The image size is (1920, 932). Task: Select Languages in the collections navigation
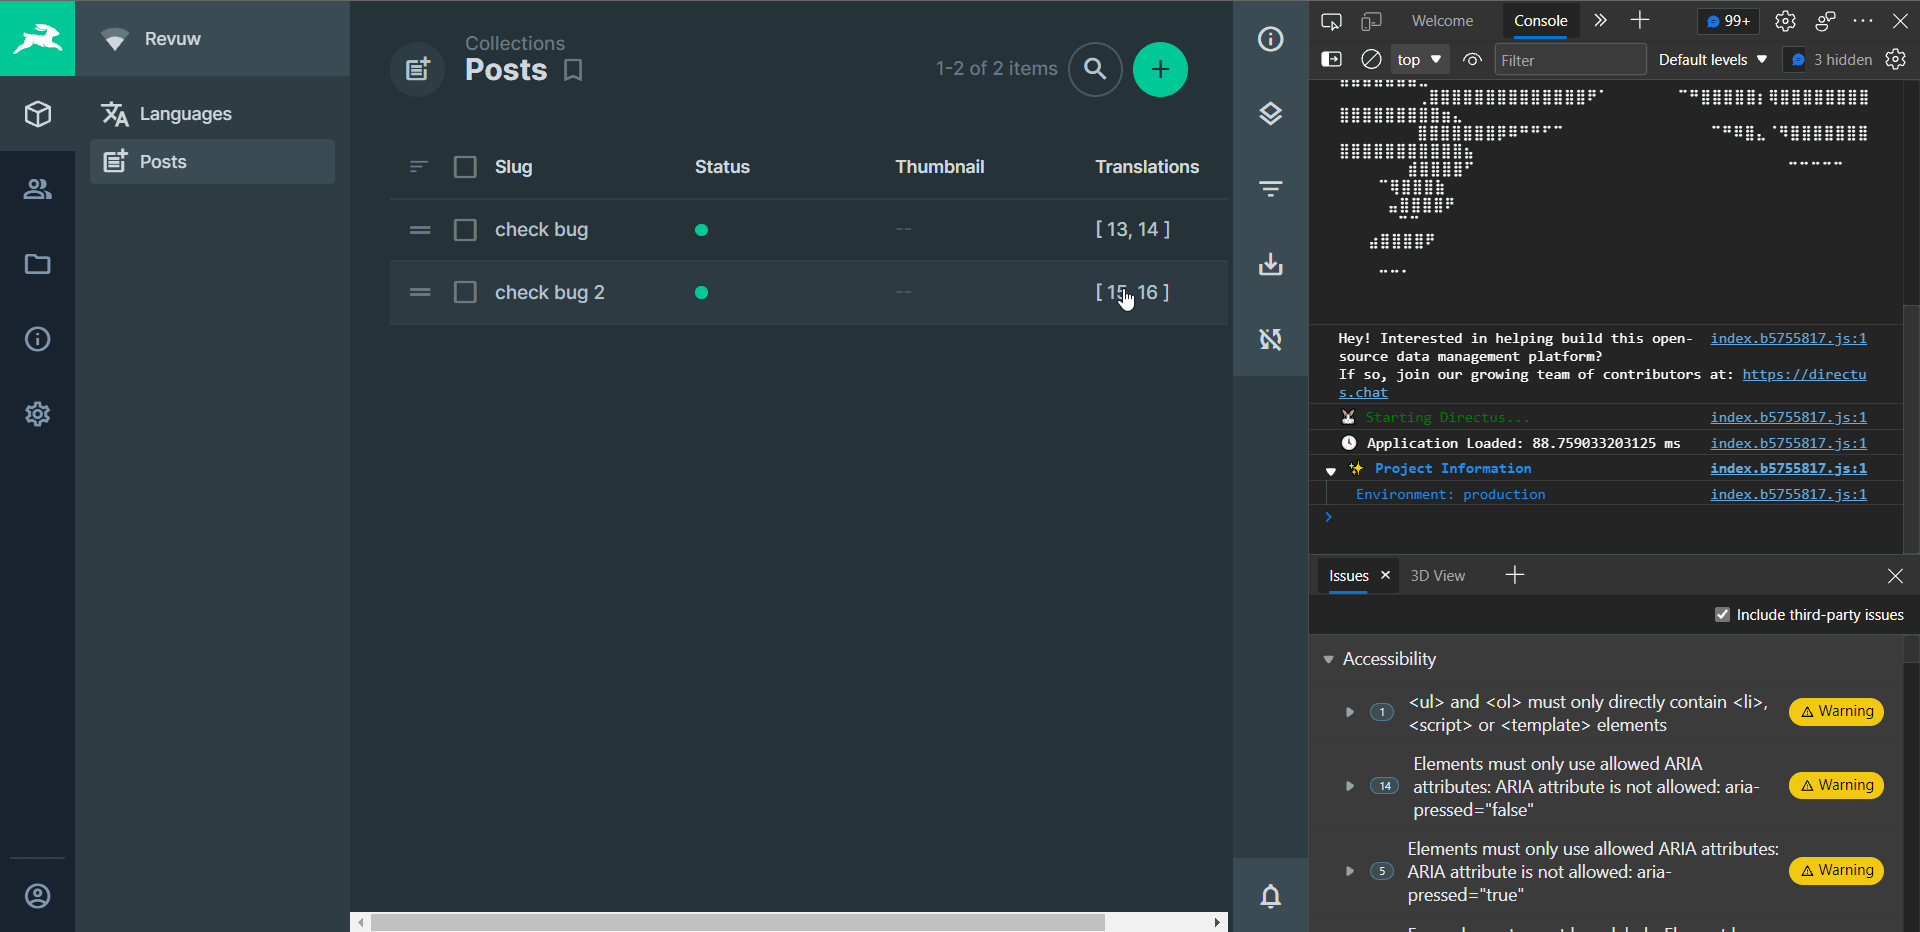click(212, 114)
